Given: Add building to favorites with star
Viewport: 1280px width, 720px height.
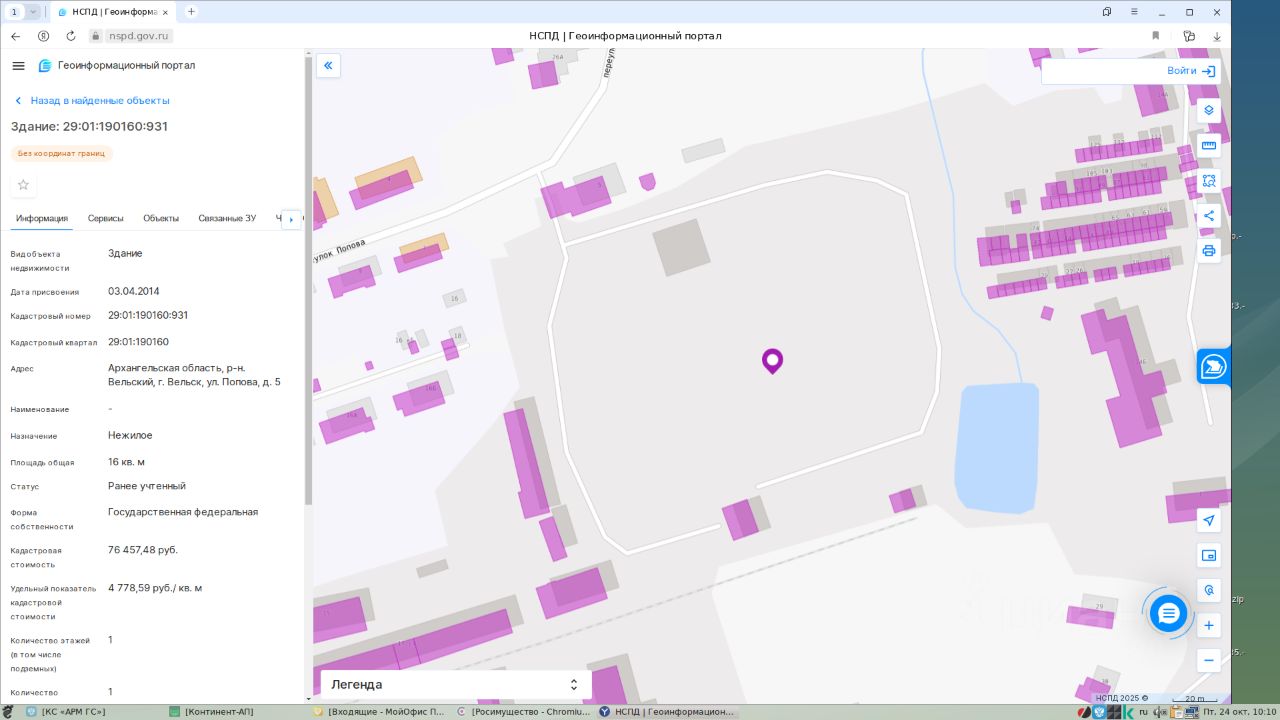Looking at the screenshot, I should coord(24,185).
